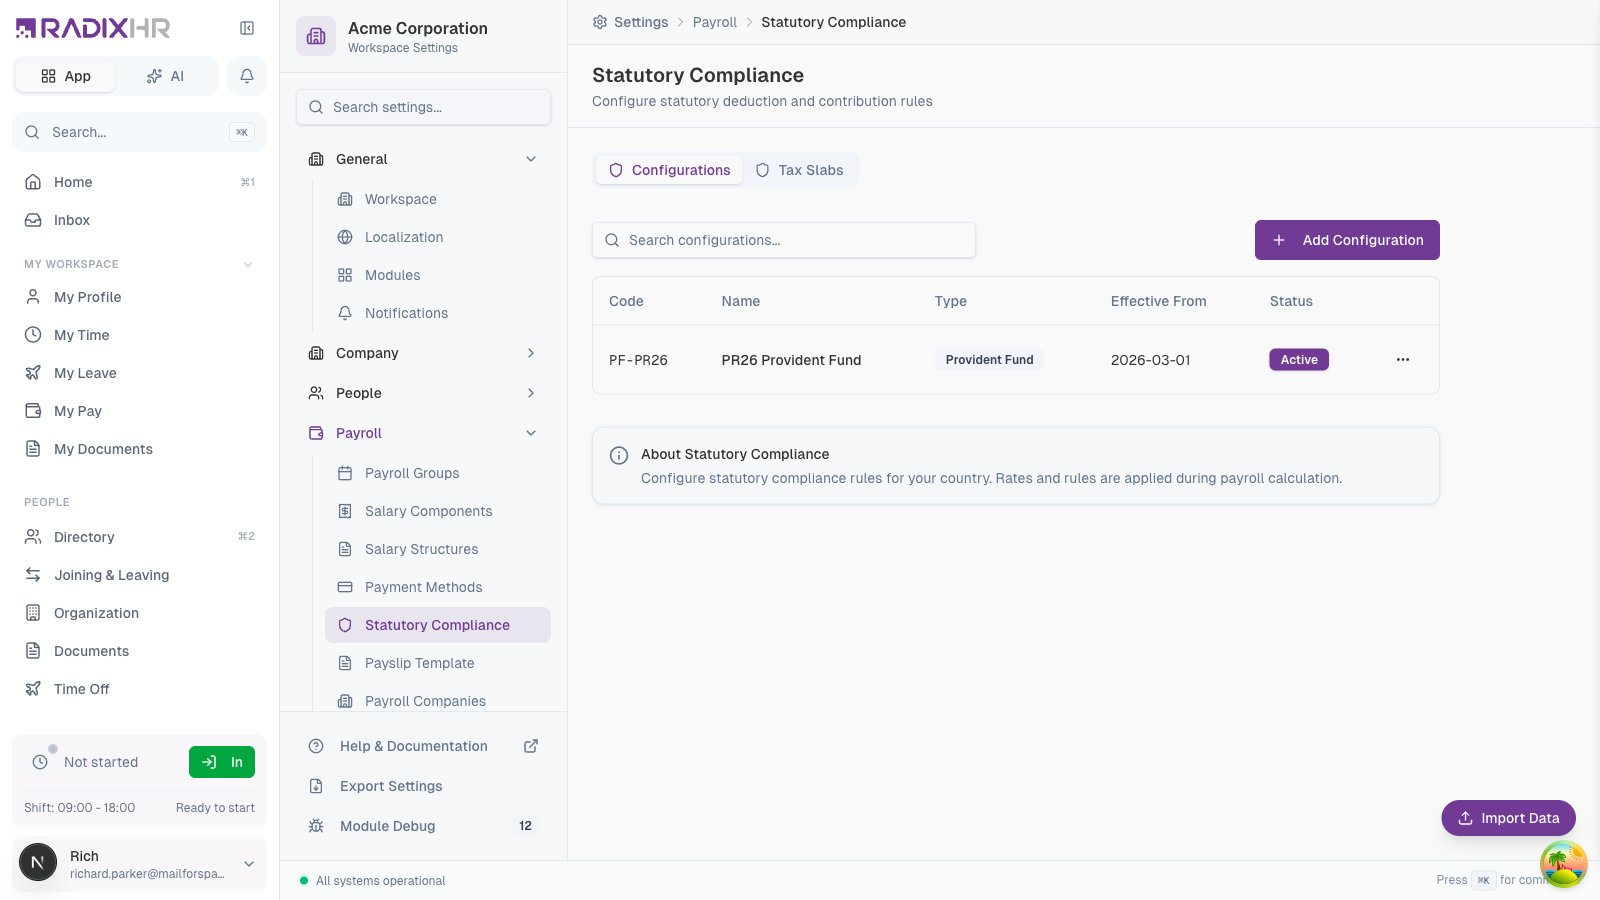
Task: Click the Active status badge
Action: click(1299, 360)
